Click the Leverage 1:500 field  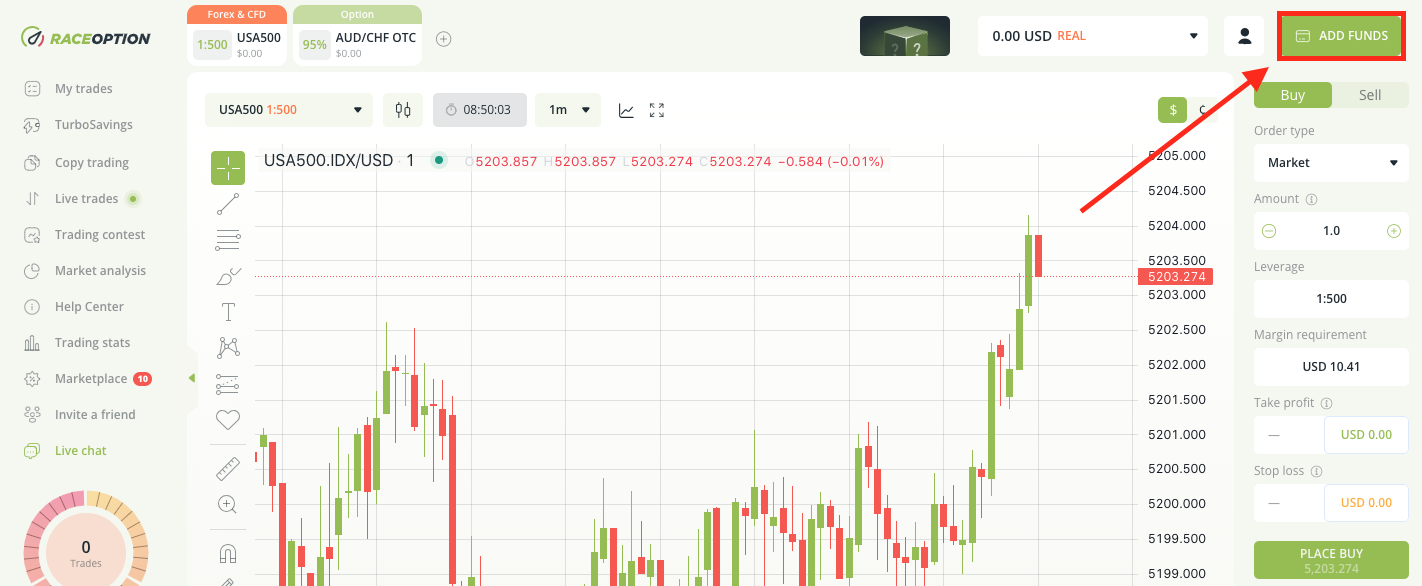tap(1331, 299)
